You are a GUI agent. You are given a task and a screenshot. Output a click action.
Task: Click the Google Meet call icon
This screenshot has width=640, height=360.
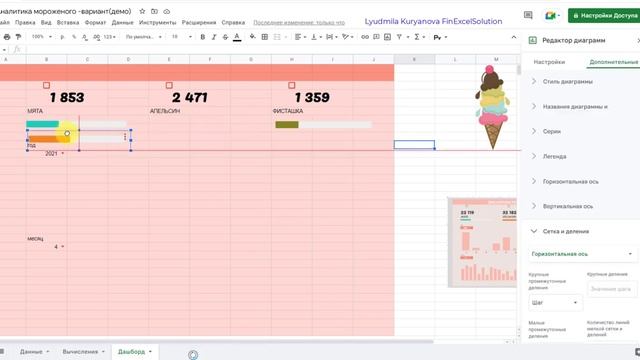pos(551,16)
